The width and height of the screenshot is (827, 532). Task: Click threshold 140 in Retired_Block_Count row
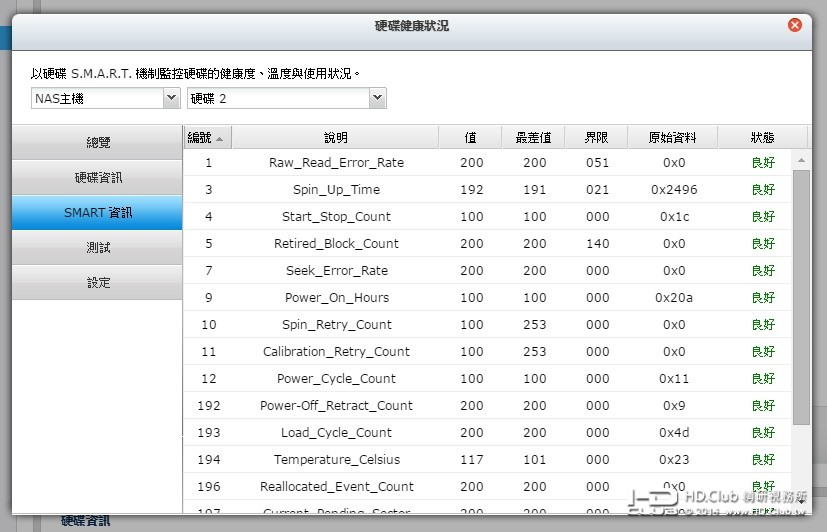pos(598,243)
